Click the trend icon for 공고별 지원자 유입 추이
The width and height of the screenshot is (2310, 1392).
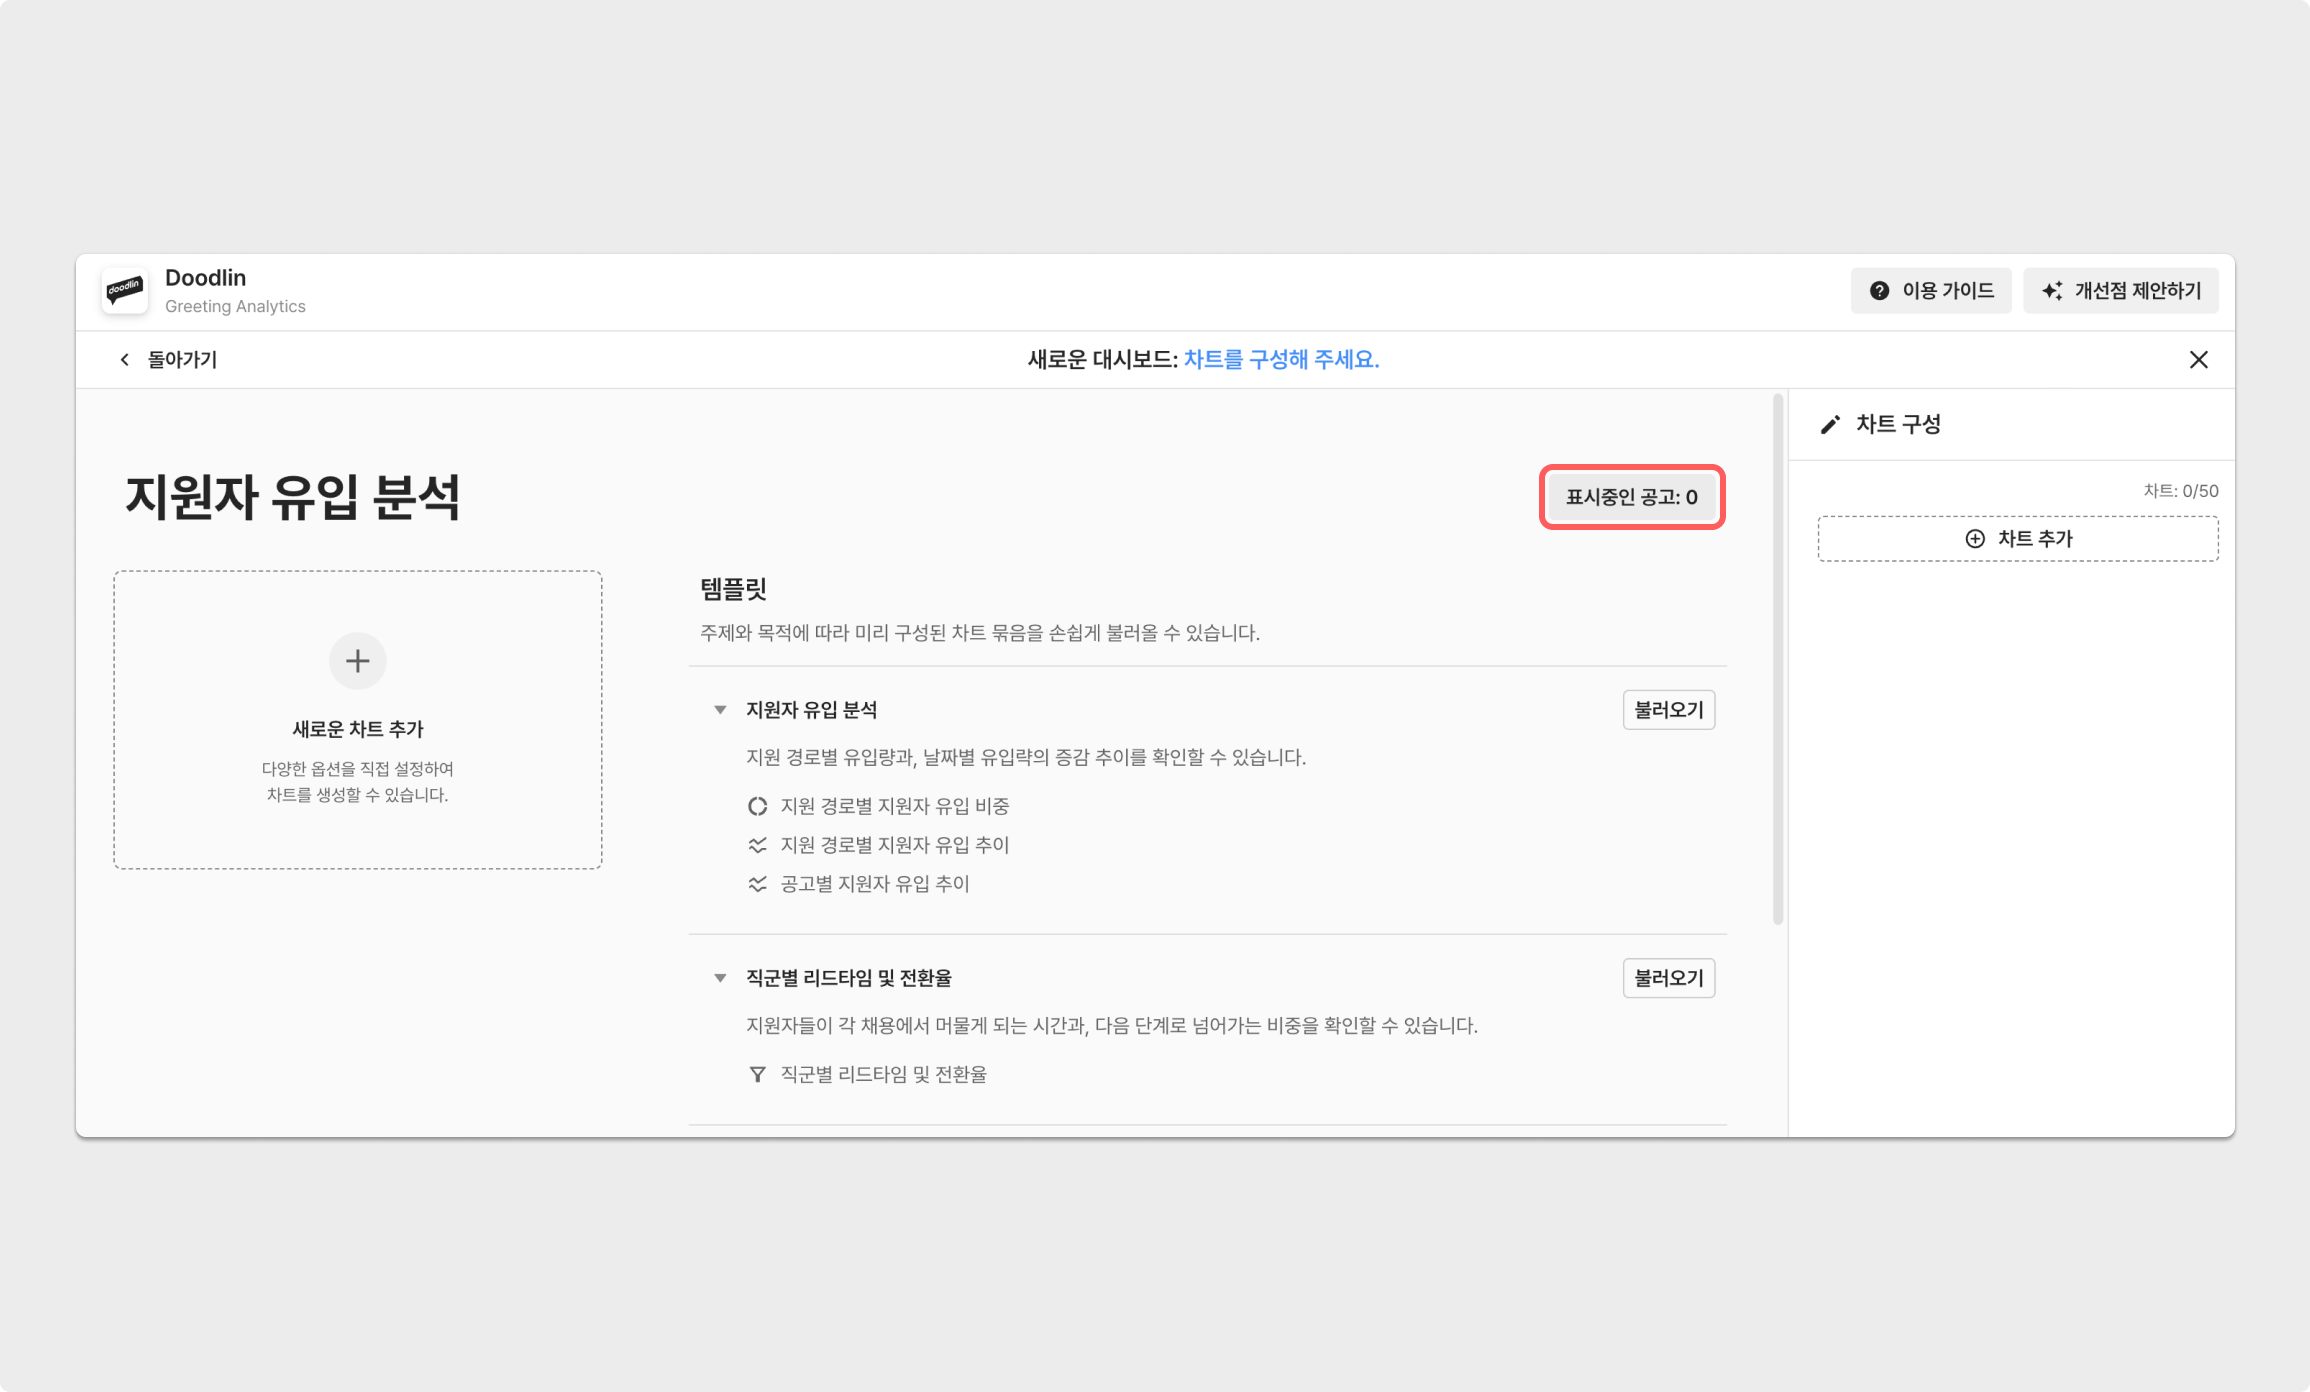(x=758, y=884)
